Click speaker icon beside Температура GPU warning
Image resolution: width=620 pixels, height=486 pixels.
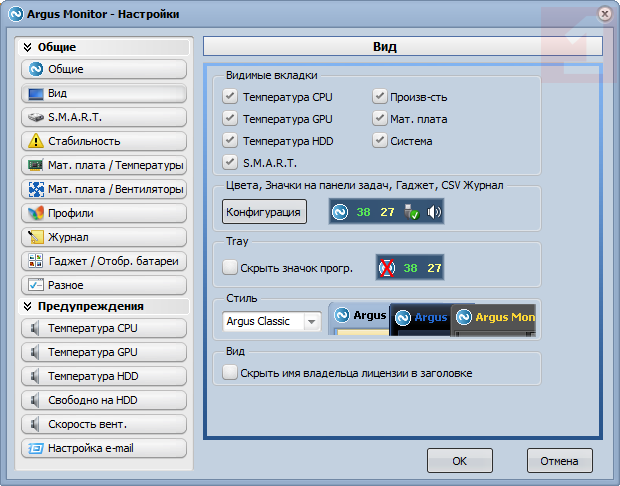click(x=35, y=352)
